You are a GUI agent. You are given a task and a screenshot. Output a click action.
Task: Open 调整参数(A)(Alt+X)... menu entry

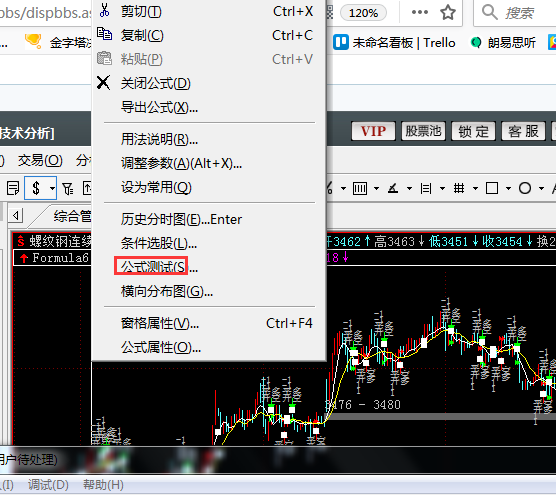point(209,163)
